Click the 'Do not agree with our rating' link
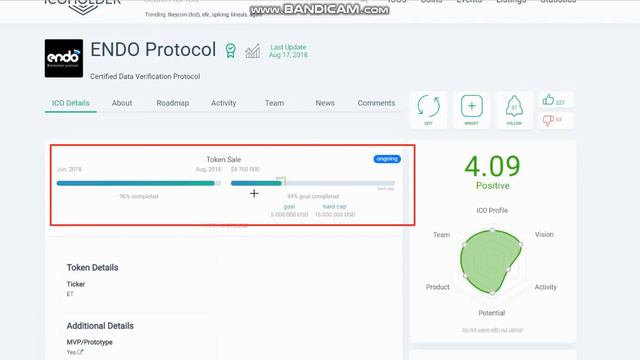Viewport: 640px width, 360px height. click(x=493, y=330)
